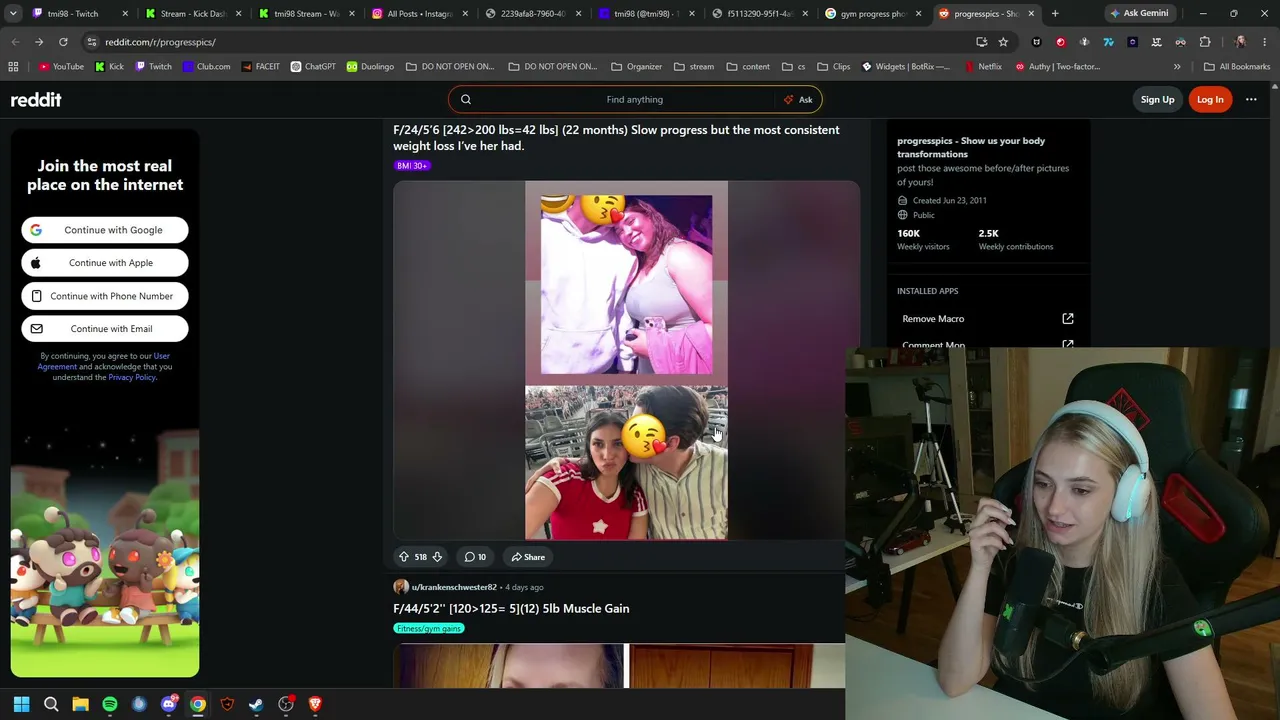
Task: Click the Ask Gemini button
Action: pos(1141,14)
